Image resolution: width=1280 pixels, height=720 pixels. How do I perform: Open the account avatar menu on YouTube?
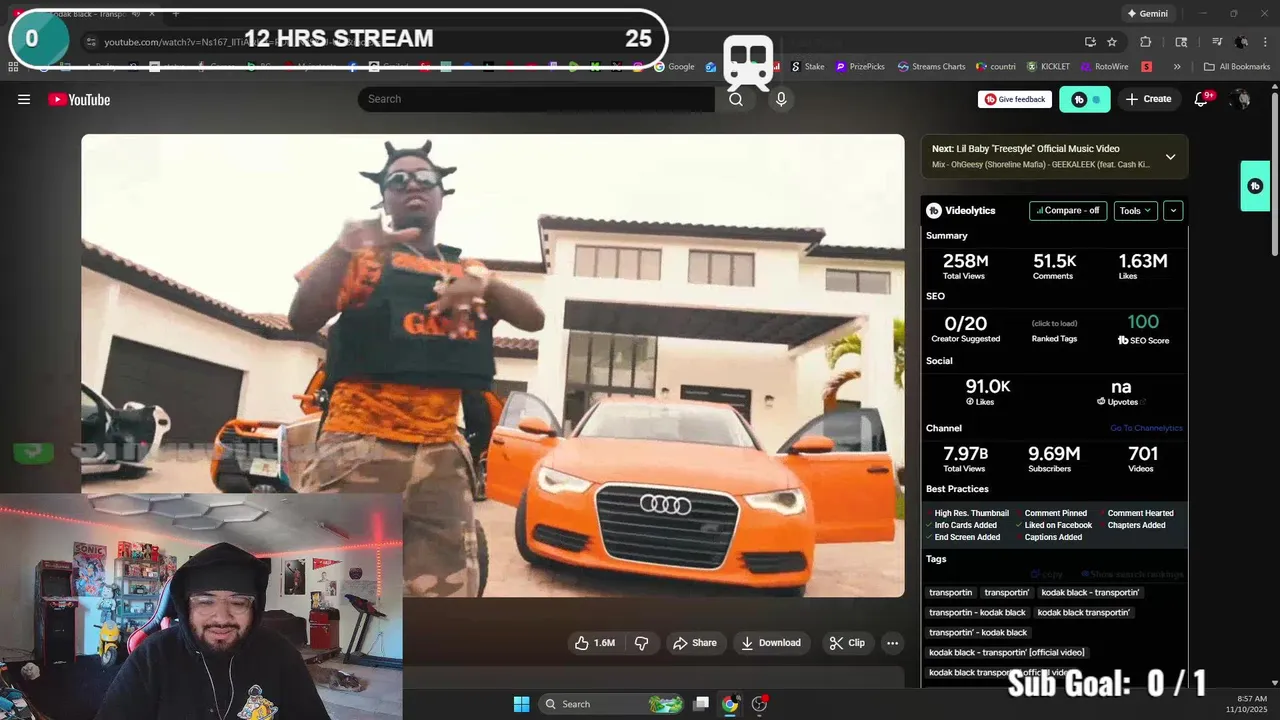[1241, 99]
